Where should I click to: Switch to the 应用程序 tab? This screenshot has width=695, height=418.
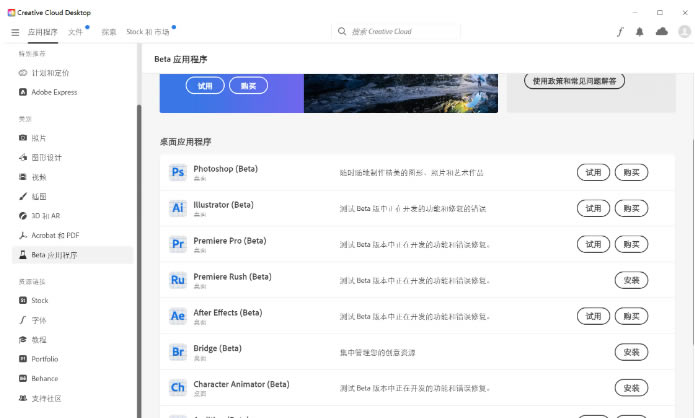pos(43,32)
